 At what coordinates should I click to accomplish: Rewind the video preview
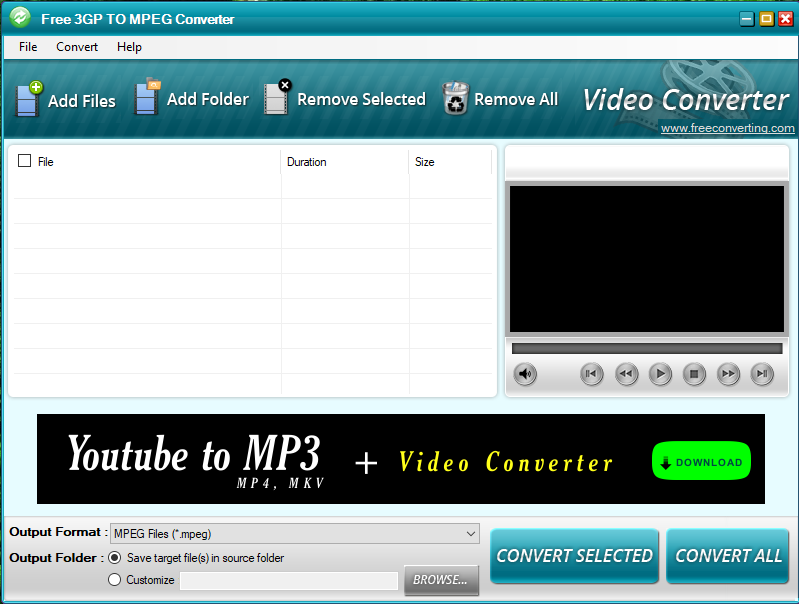point(626,374)
